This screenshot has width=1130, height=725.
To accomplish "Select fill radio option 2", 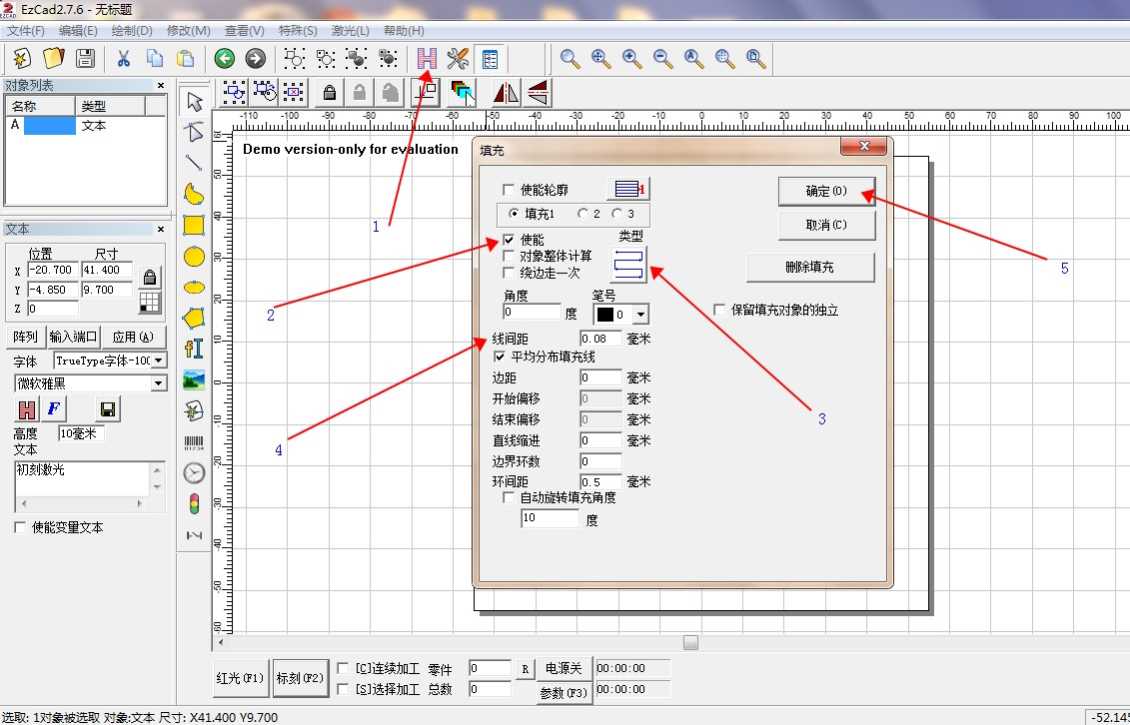I will [x=583, y=214].
